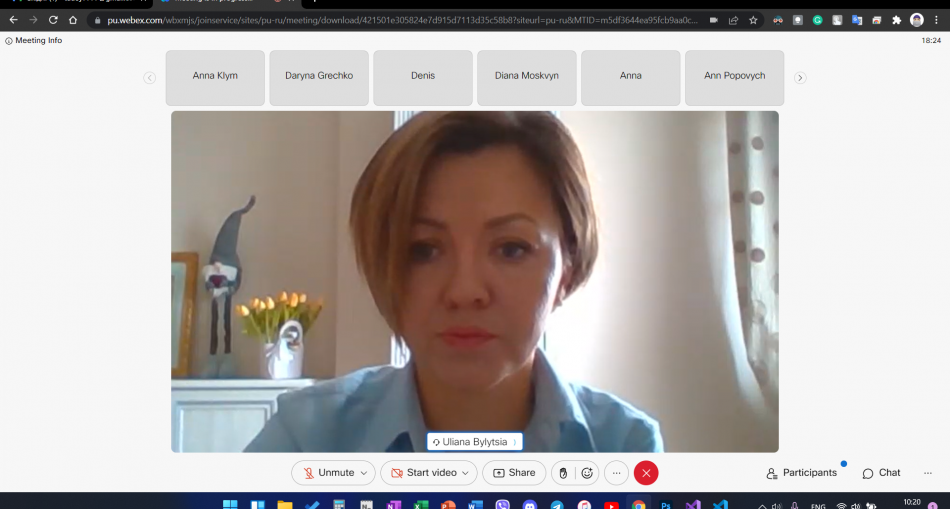Unmute the microphone
The width and height of the screenshot is (950, 509).
pyautogui.click(x=328, y=473)
